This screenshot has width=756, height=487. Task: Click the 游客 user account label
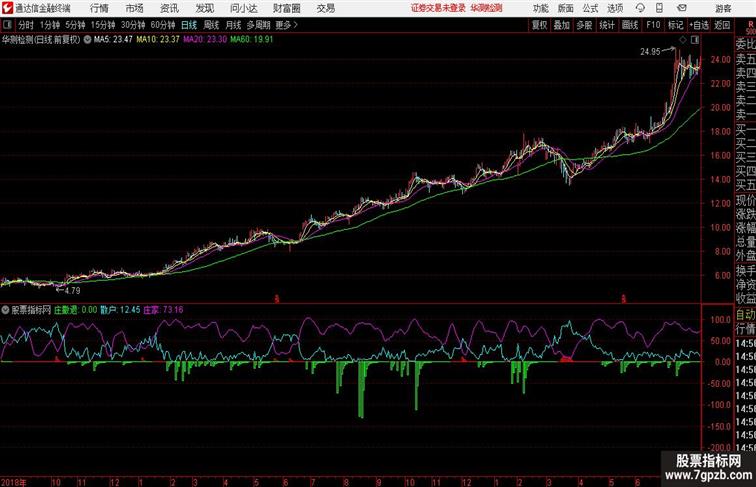click(723, 8)
